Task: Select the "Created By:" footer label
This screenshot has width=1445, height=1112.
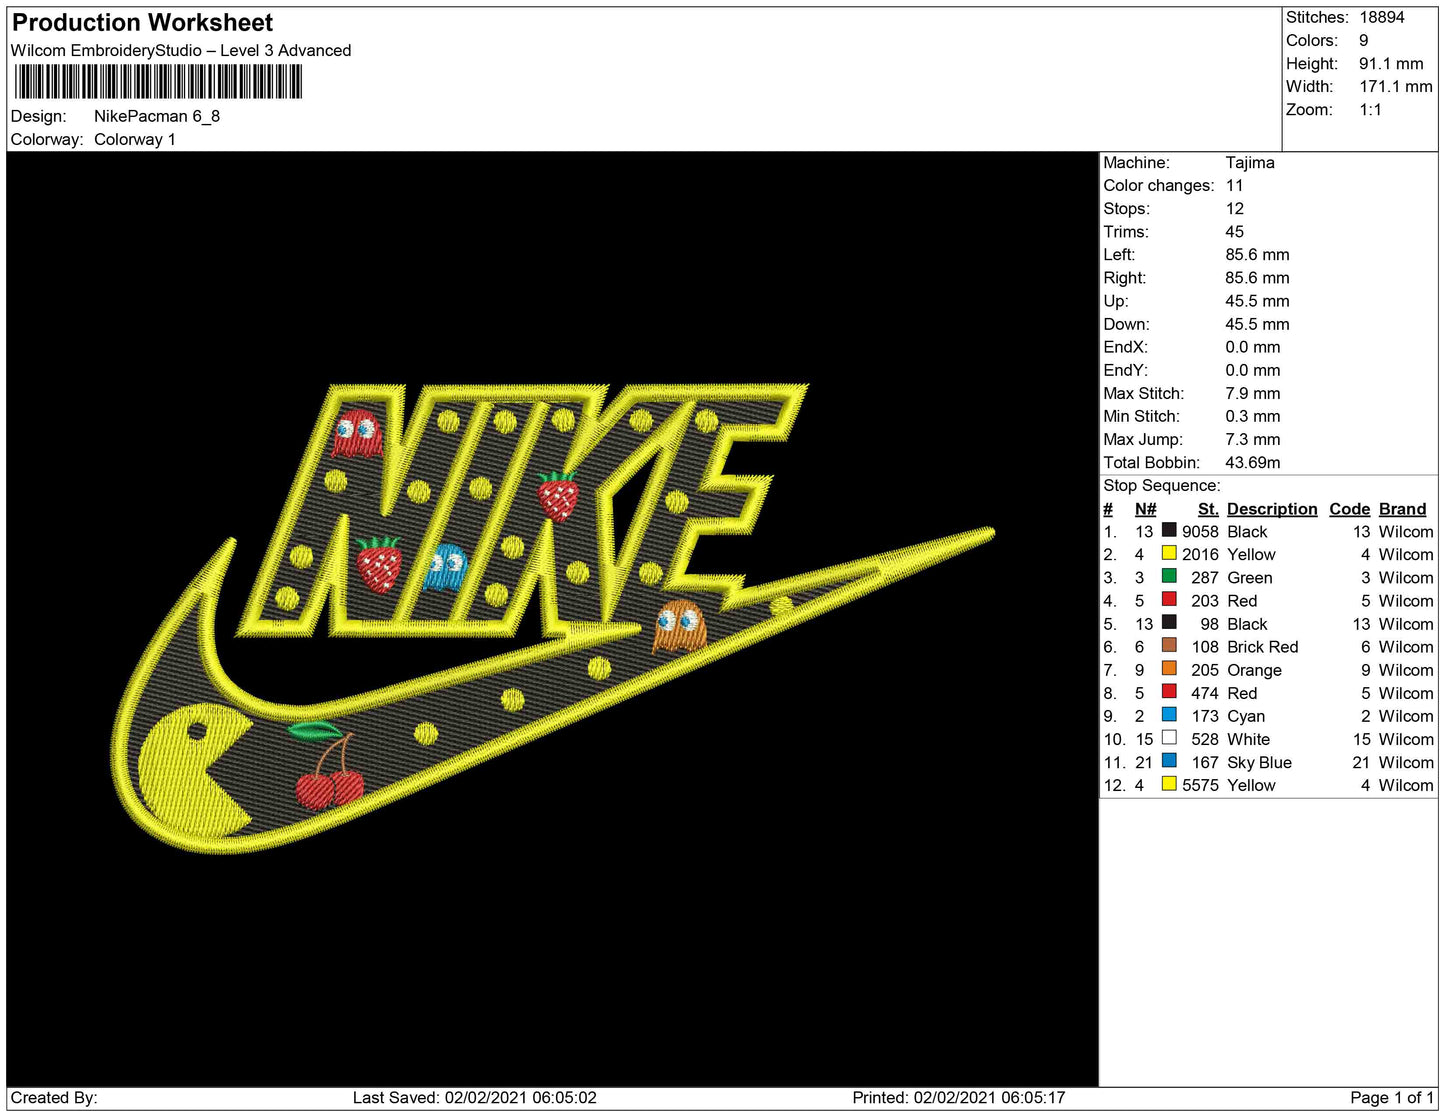Action: click(x=54, y=1097)
